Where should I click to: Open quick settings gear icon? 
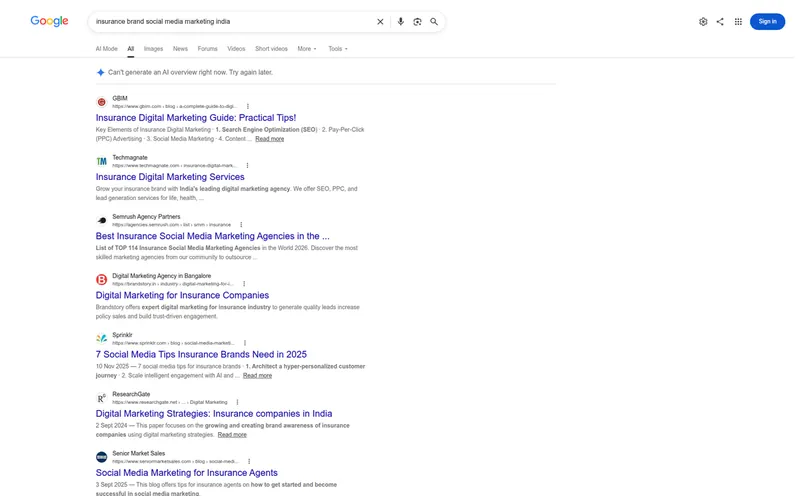pyautogui.click(x=703, y=21)
